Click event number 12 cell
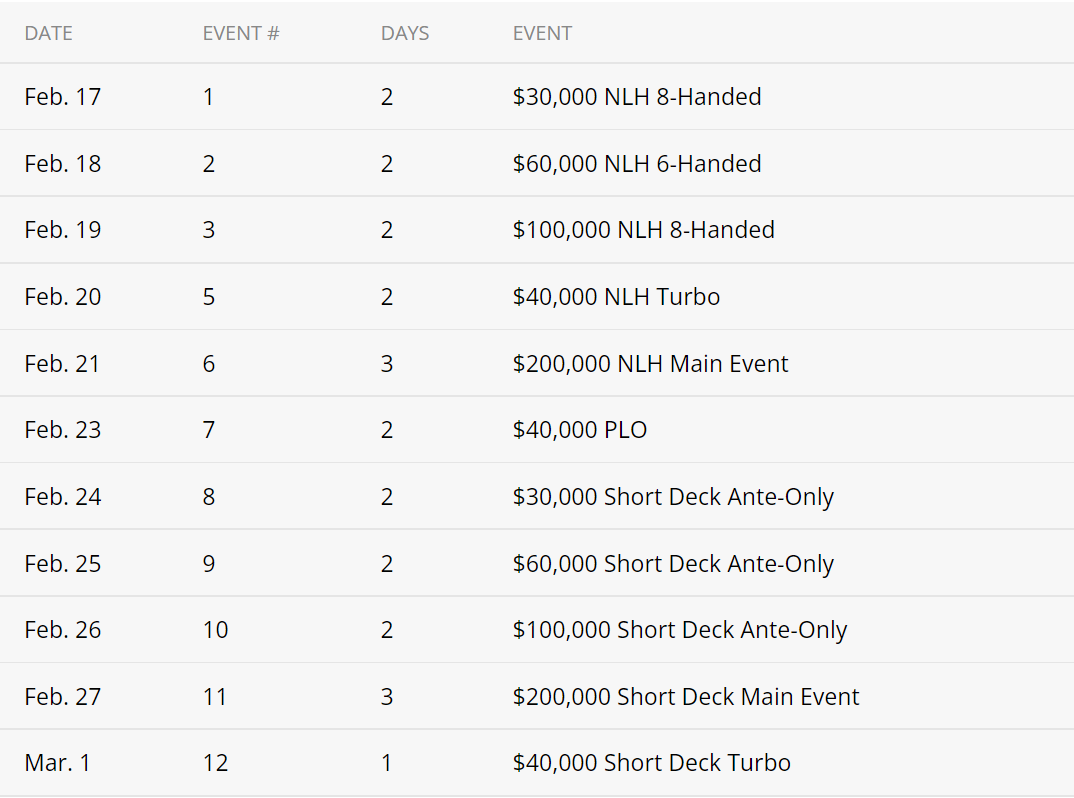The height and width of the screenshot is (798, 1074). pos(215,763)
